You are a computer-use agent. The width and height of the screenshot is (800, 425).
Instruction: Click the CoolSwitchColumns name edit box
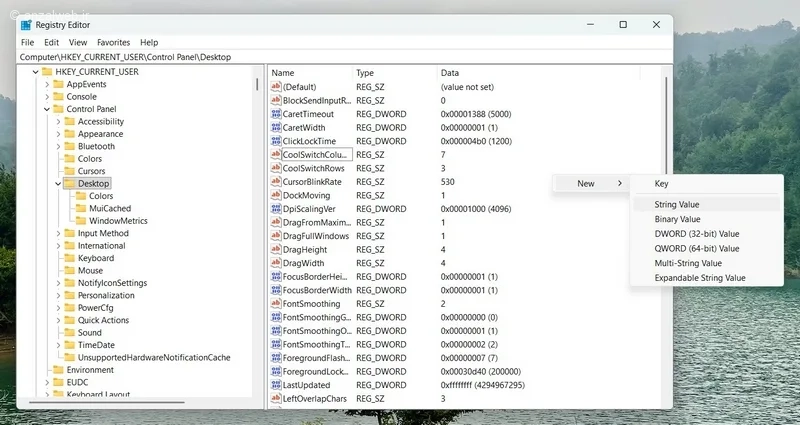tap(317, 155)
